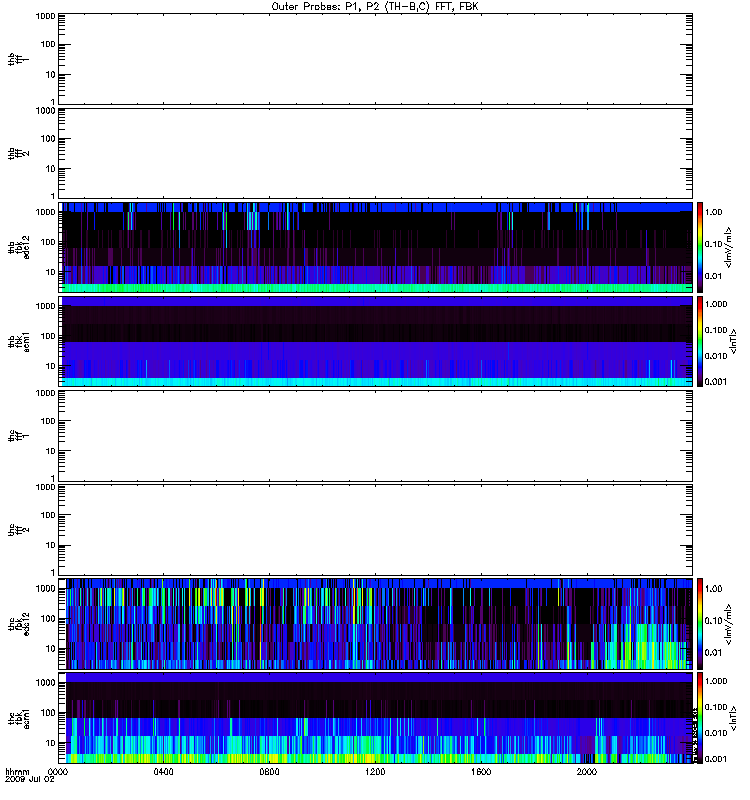This screenshot has height=800, width=750.
Task: Click the <|nT|> unit label beside thb scm1
Action: point(734,341)
